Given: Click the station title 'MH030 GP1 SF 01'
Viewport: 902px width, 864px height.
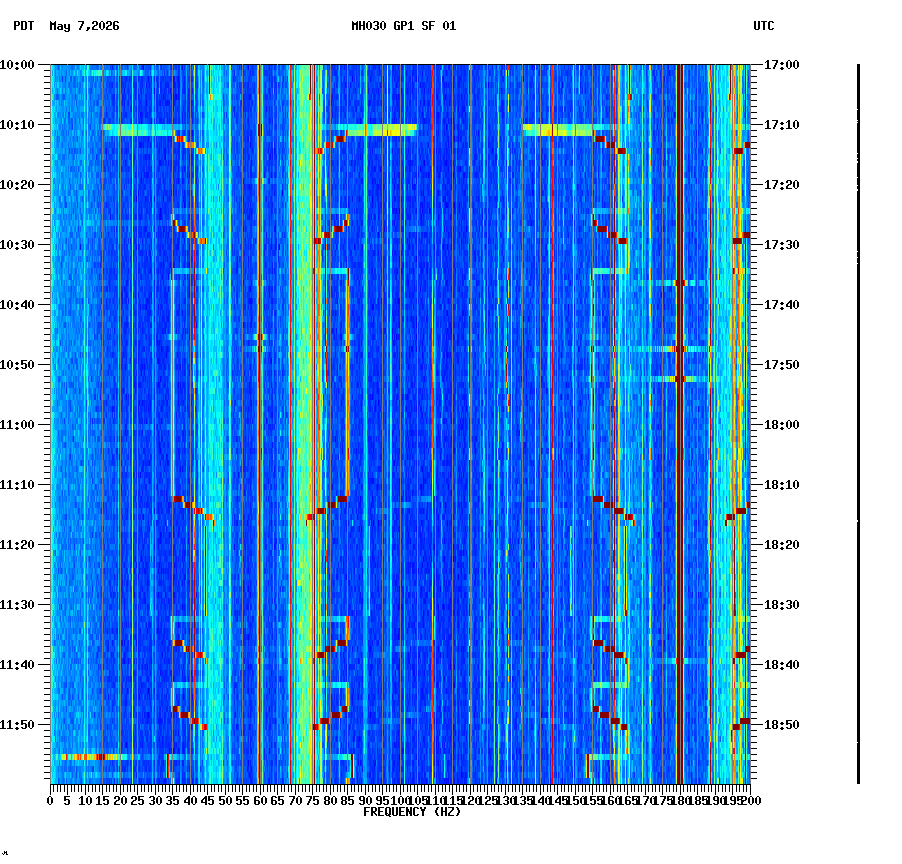Looking at the screenshot, I should (x=404, y=26).
